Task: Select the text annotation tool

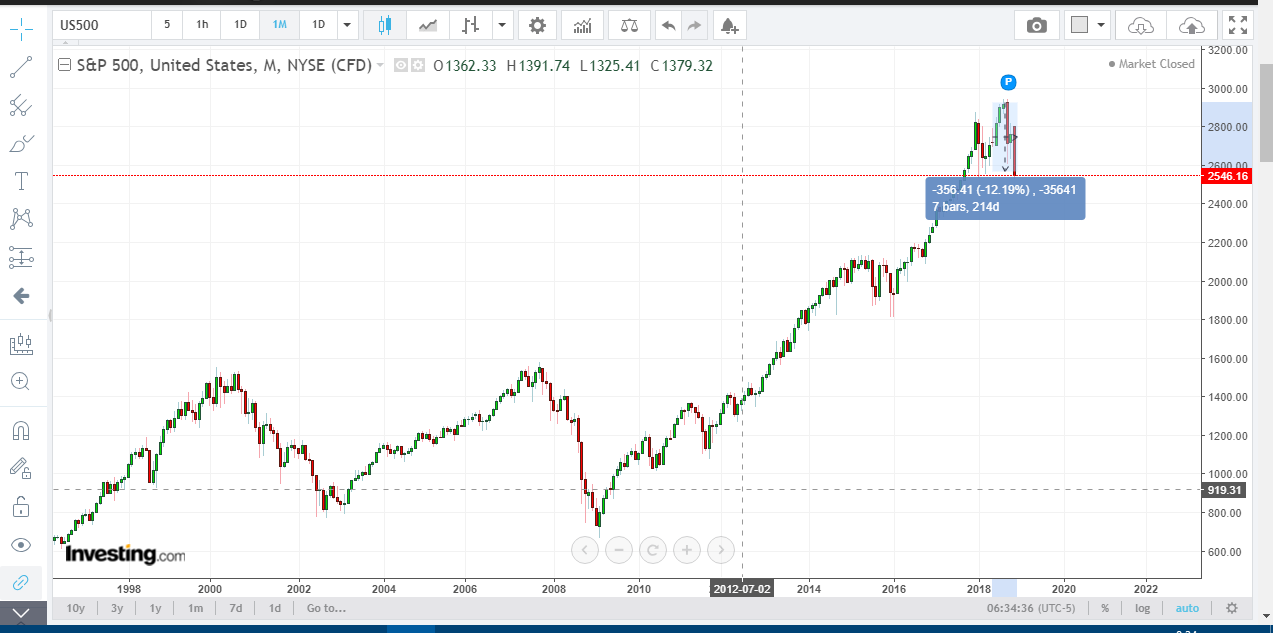Action: [21, 181]
